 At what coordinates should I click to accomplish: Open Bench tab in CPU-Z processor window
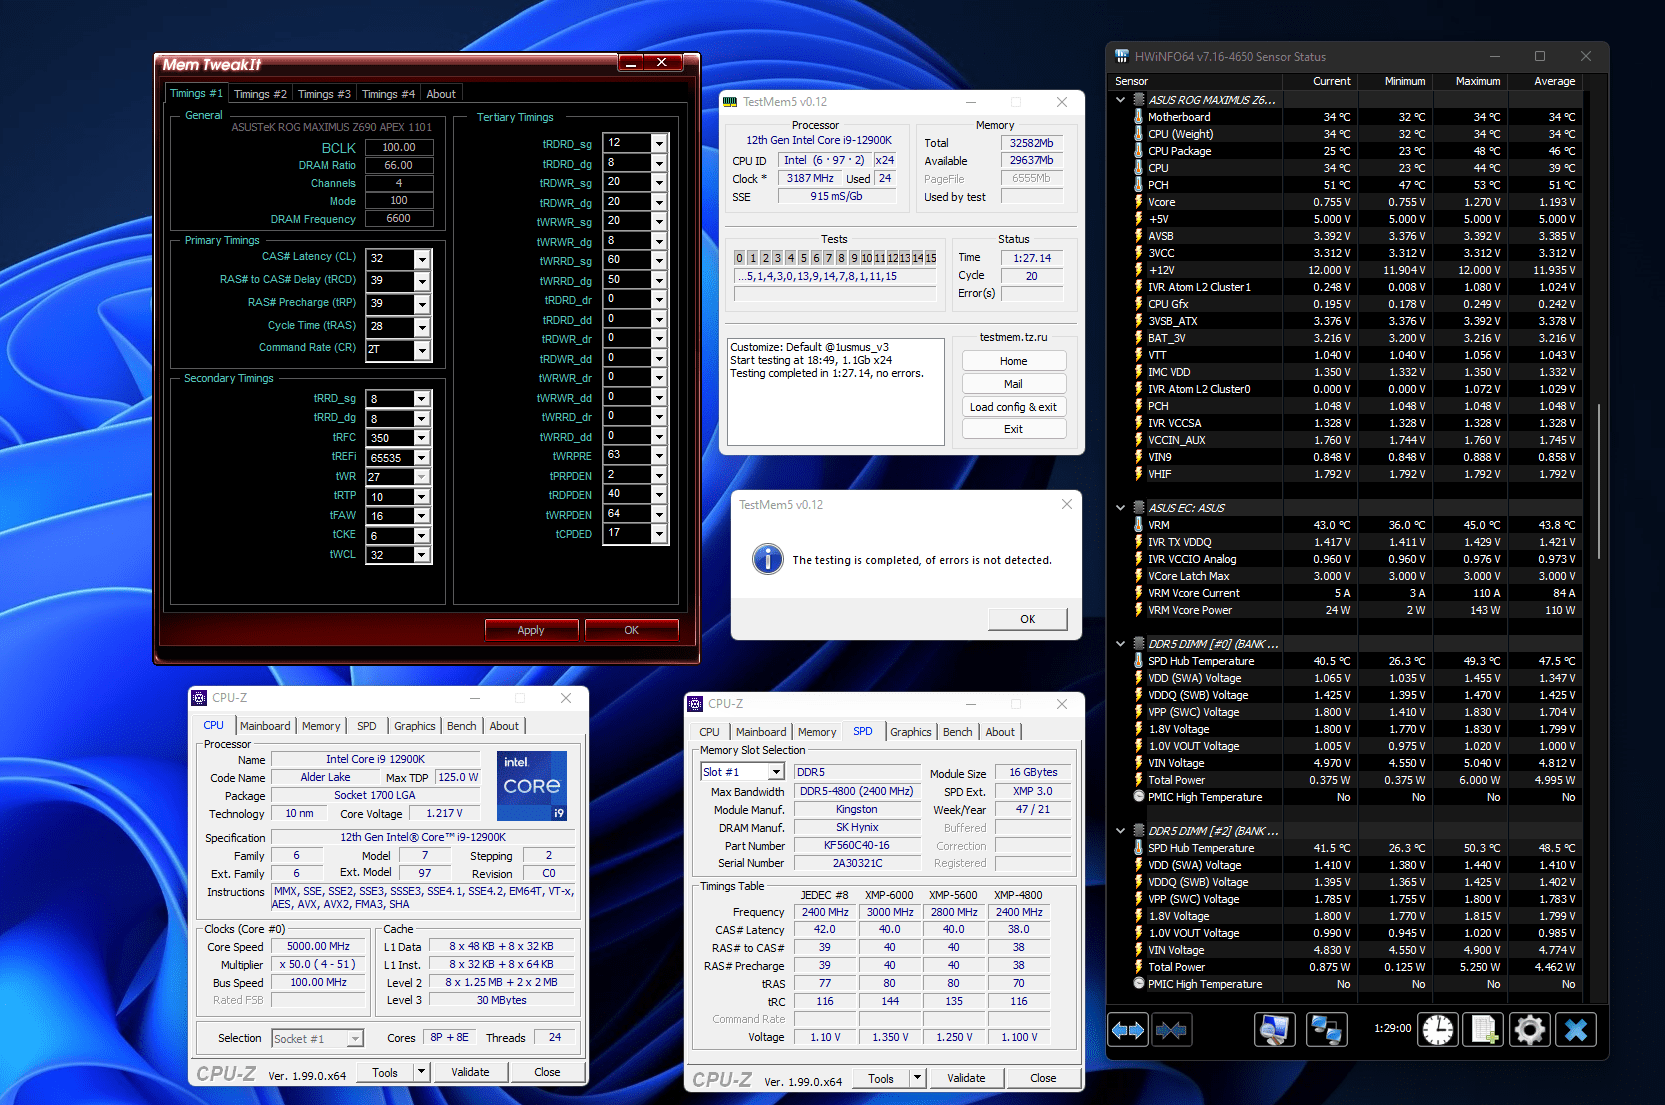(x=462, y=726)
